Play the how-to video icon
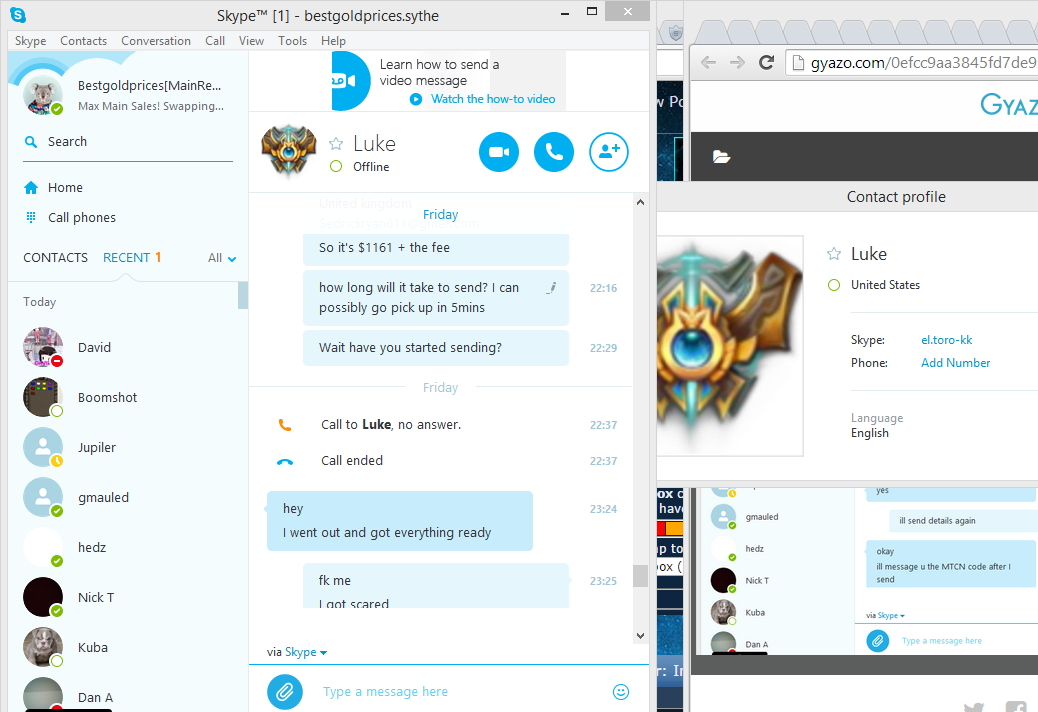Image resolution: width=1038 pixels, height=712 pixels. 416,99
